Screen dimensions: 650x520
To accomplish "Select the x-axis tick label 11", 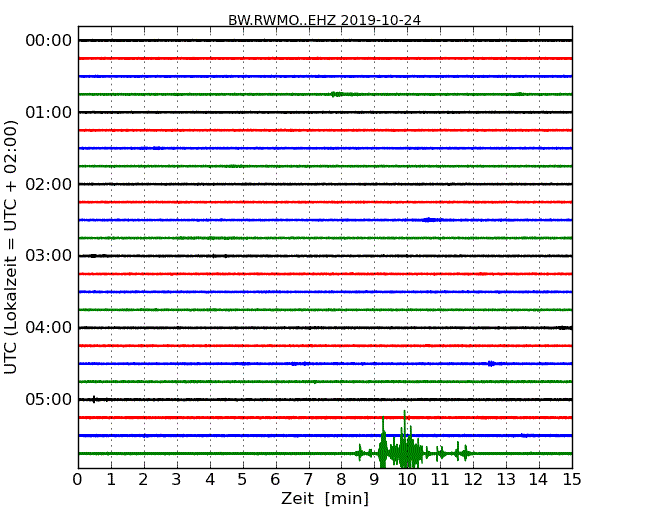I will click(440, 480).
